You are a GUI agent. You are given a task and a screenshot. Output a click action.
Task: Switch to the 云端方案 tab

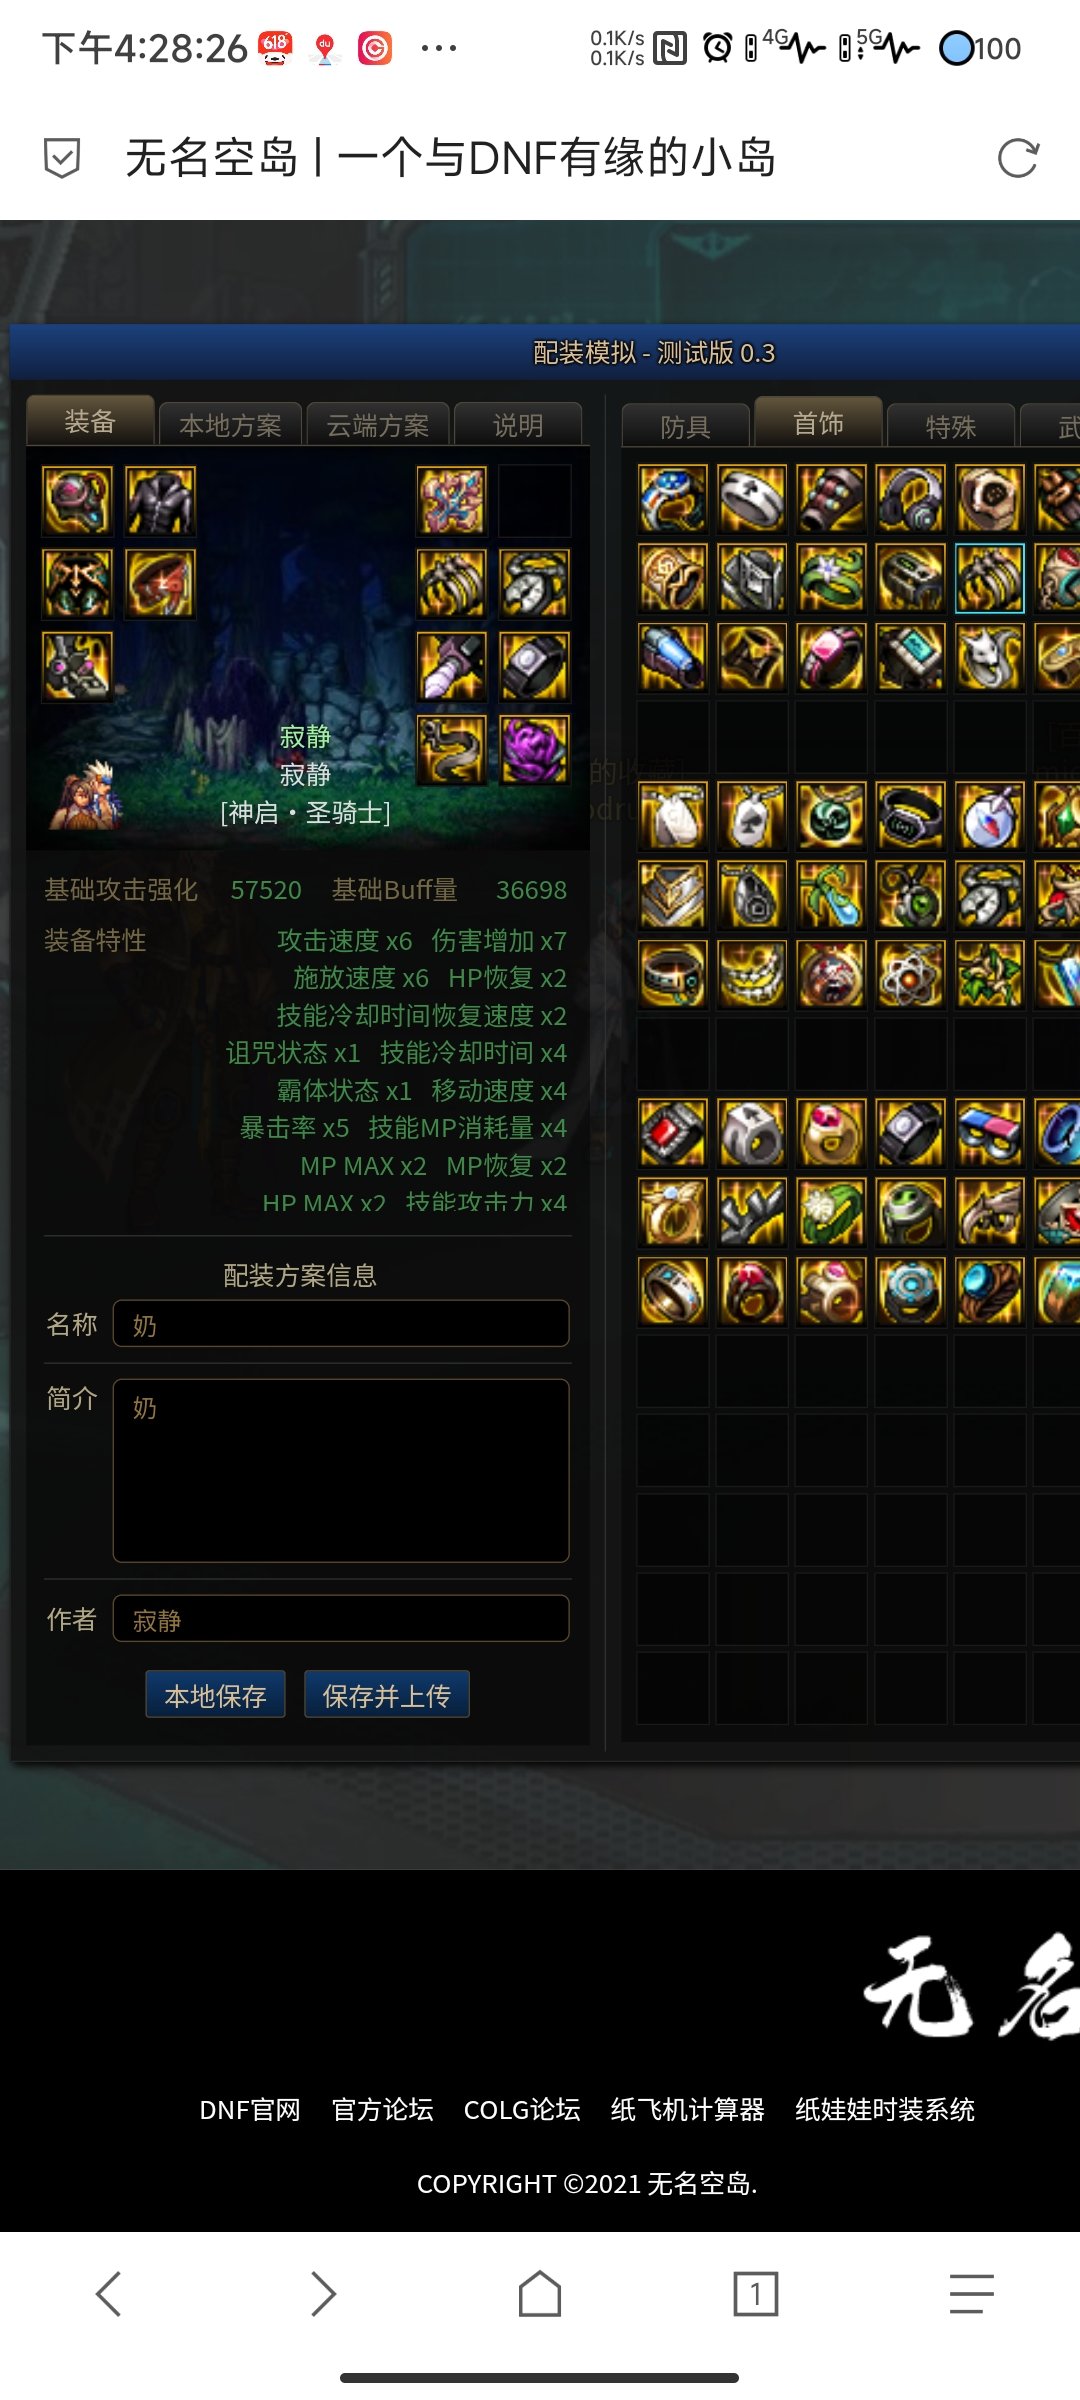pos(378,425)
